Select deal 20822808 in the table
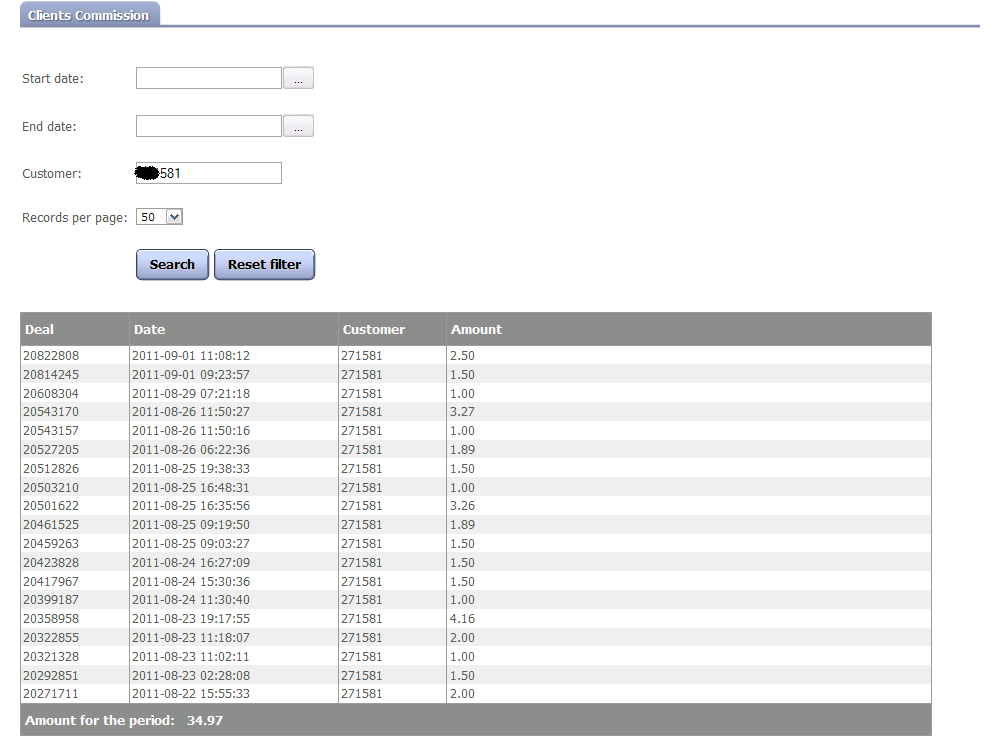Screen dimensions: 997x738 pyautogui.click(x=51, y=356)
